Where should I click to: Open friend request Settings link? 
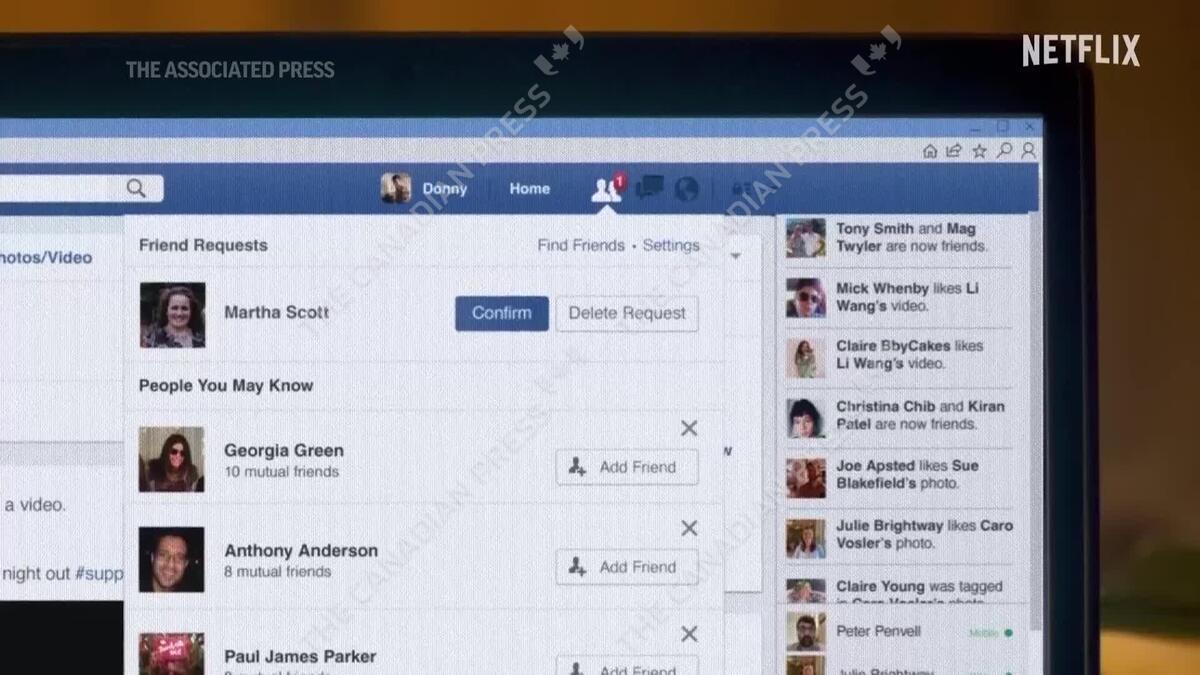coord(671,245)
